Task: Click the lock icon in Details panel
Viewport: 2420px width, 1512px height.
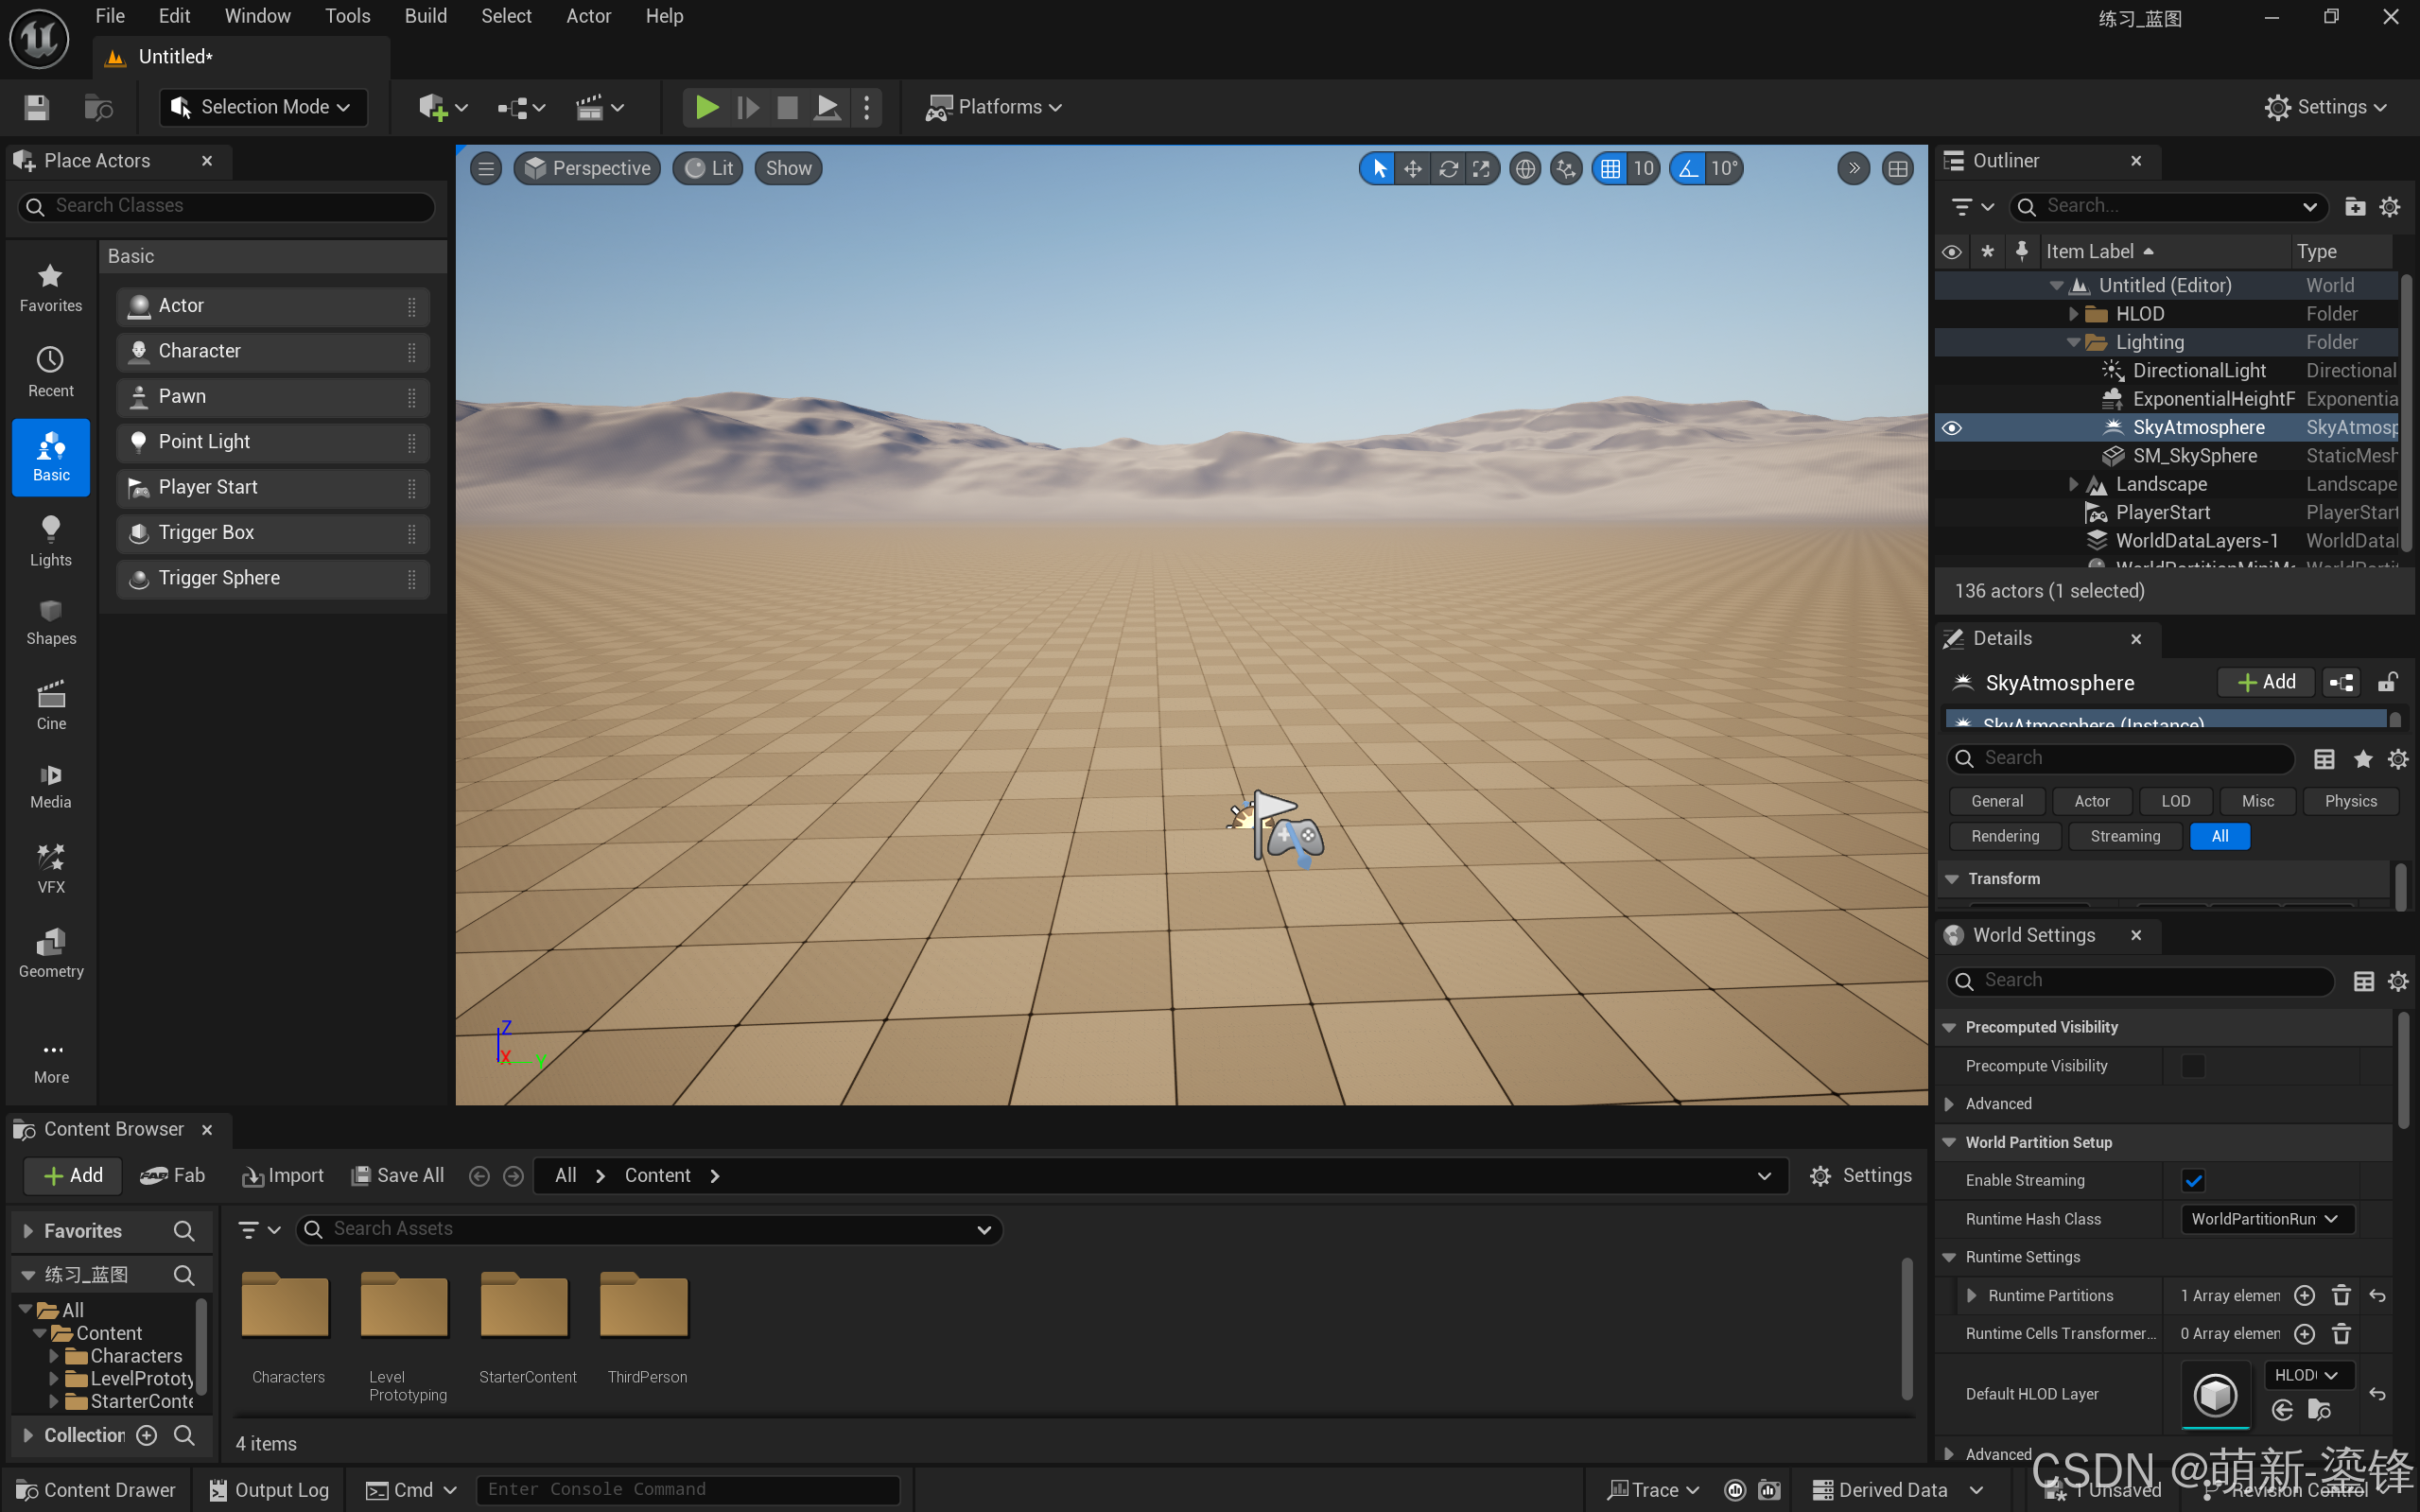Action: (x=2387, y=682)
